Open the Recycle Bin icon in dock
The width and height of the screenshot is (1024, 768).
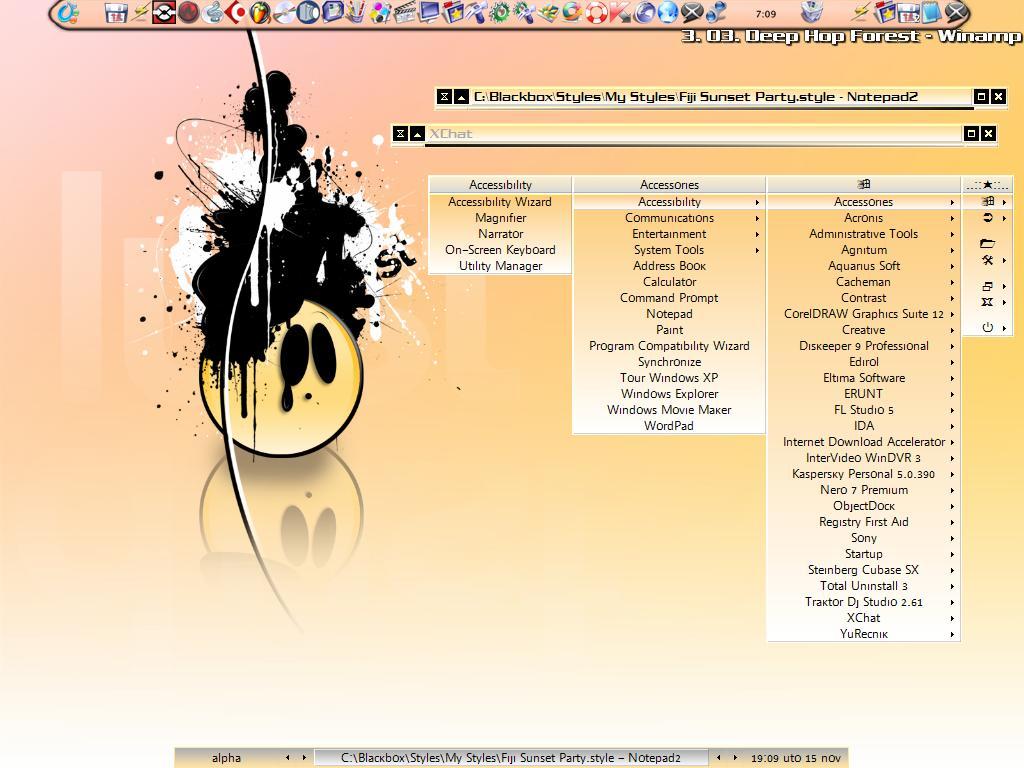(812, 12)
